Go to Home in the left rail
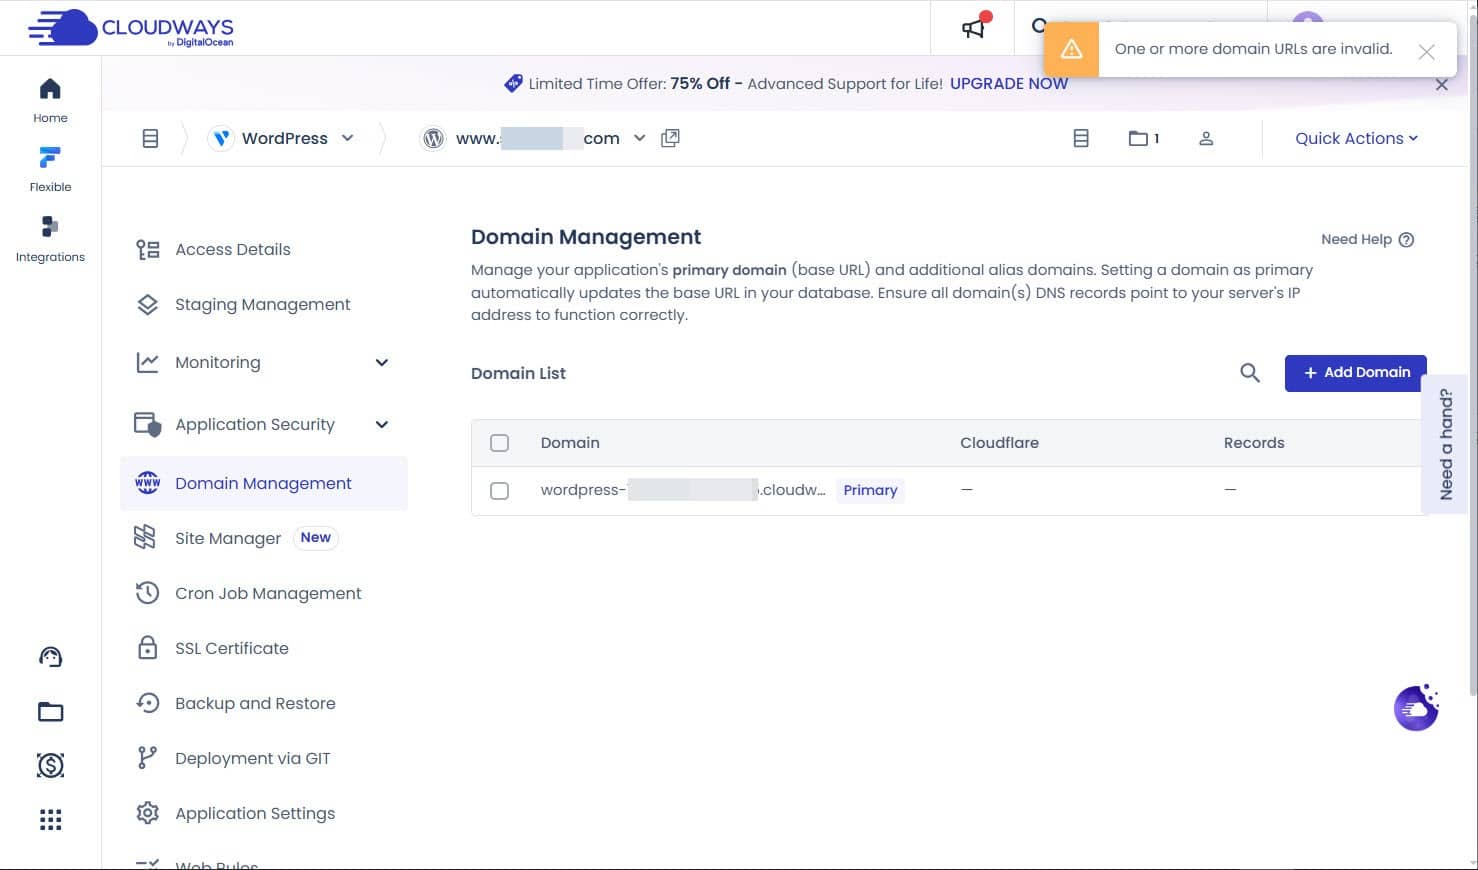The image size is (1478, 870). [x=50, y=100]
